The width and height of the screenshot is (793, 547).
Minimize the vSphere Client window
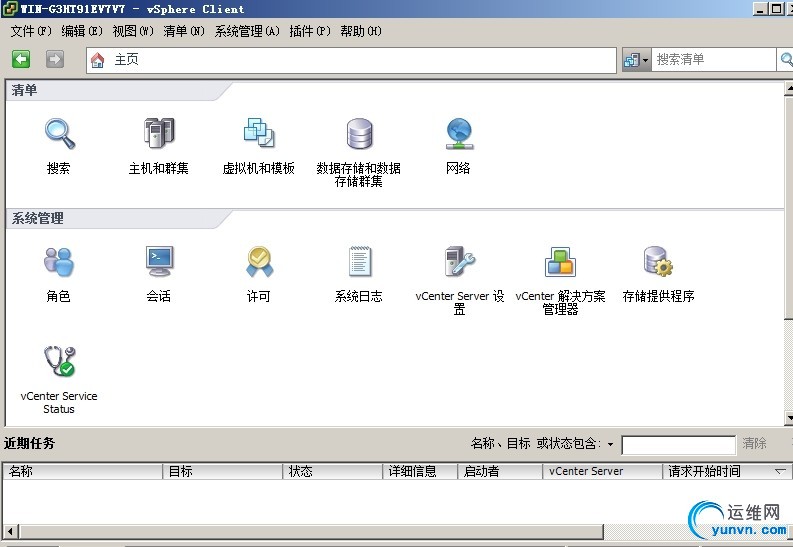tap(760, 9)
